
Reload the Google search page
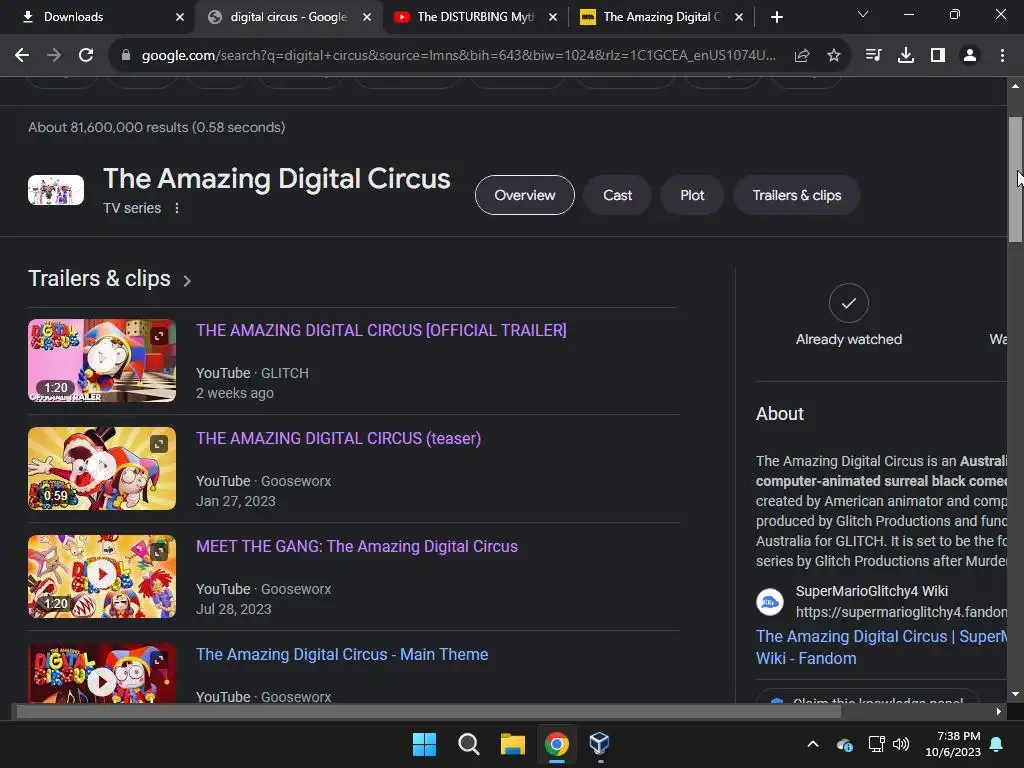click(x=86, y=56)
